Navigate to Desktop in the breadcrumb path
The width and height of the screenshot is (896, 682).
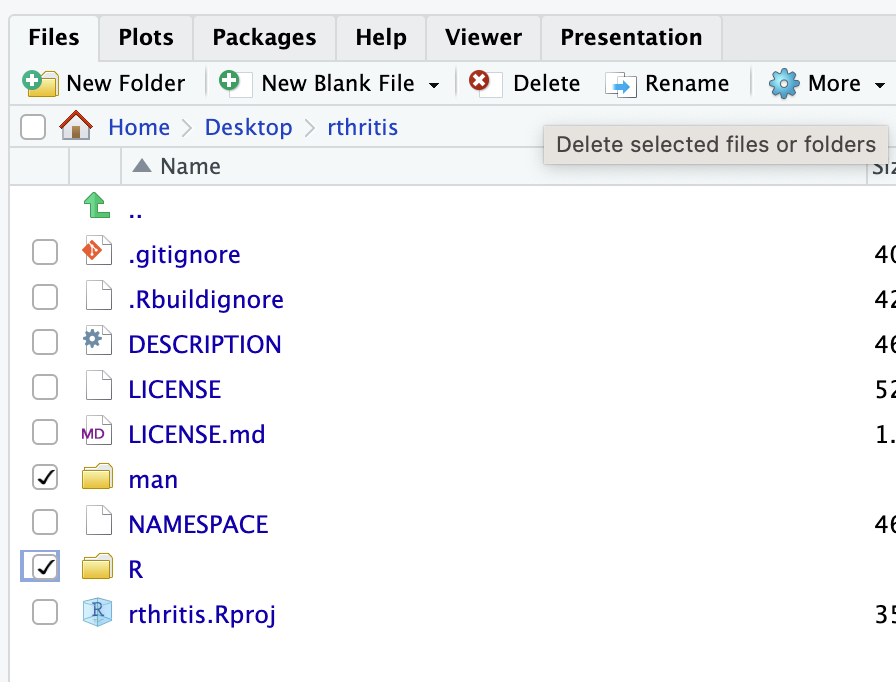248,127
